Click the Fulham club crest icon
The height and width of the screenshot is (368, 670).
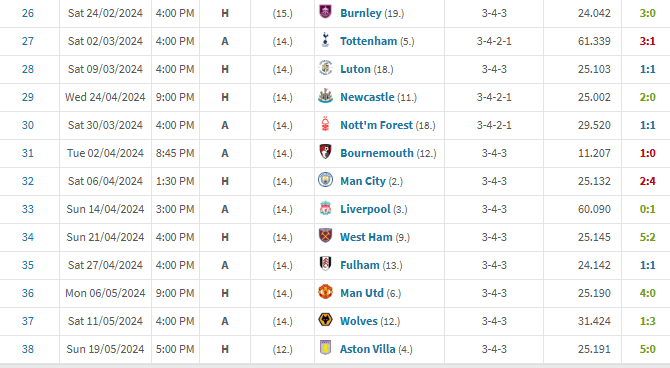tap(325, 264)
